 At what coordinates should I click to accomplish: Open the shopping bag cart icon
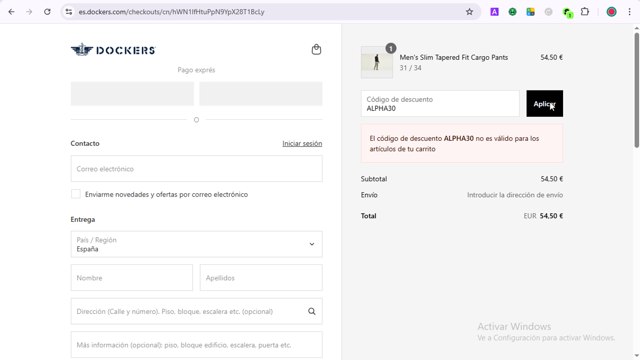click(x=316, y=49)
